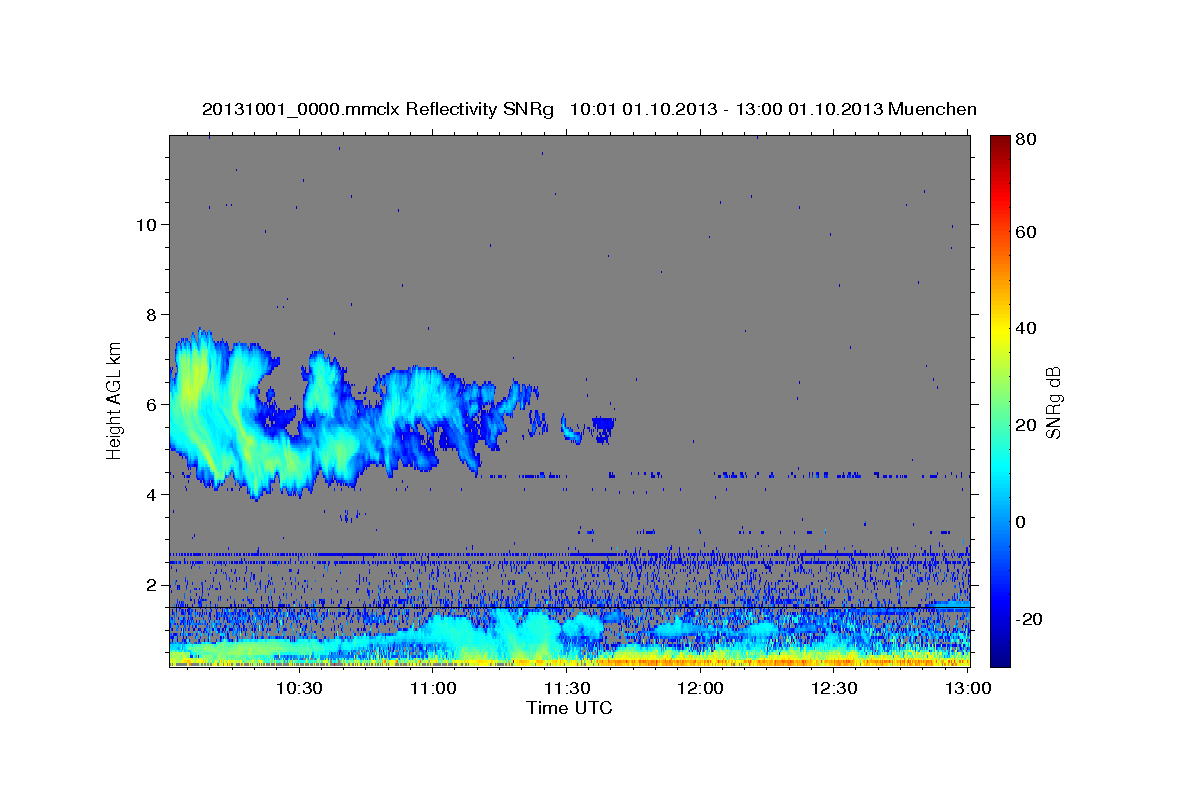This screenshot has height=800, width=1200.
Task: Click the height tick label 10
Action: [x=146, y=224]
